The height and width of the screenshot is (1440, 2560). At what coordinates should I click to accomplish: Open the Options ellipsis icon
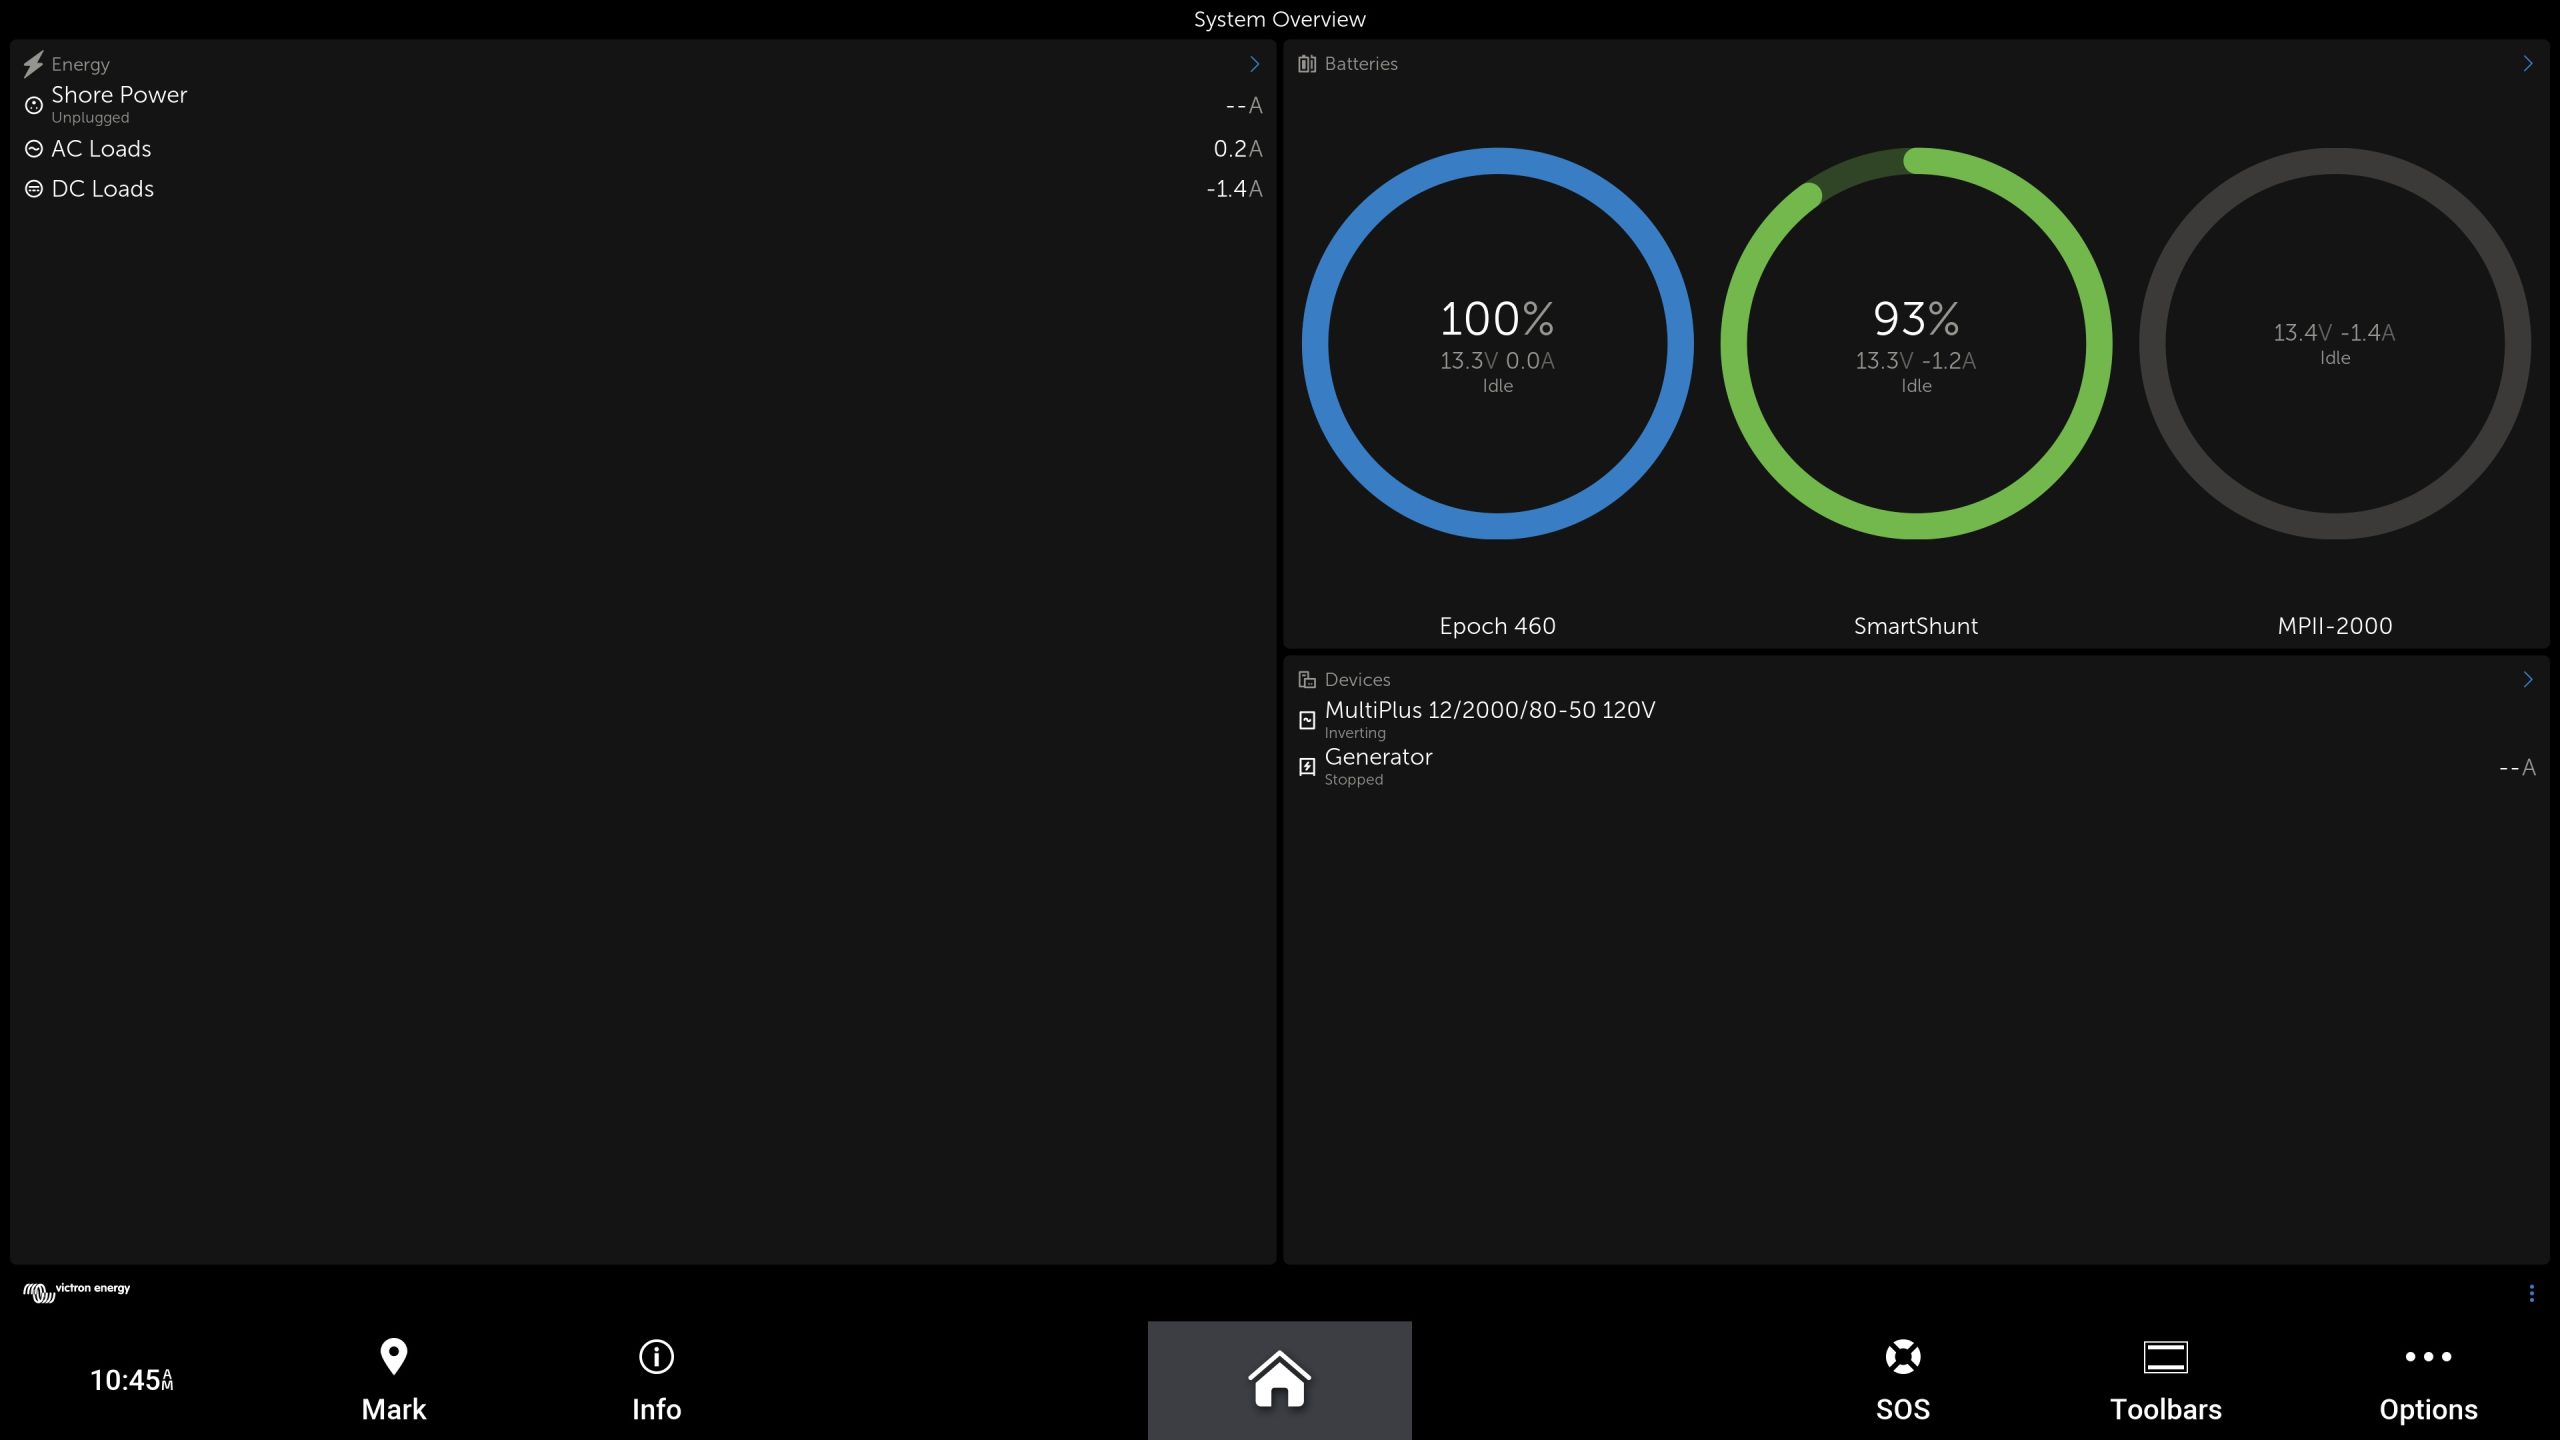tap(2429, 1357)
